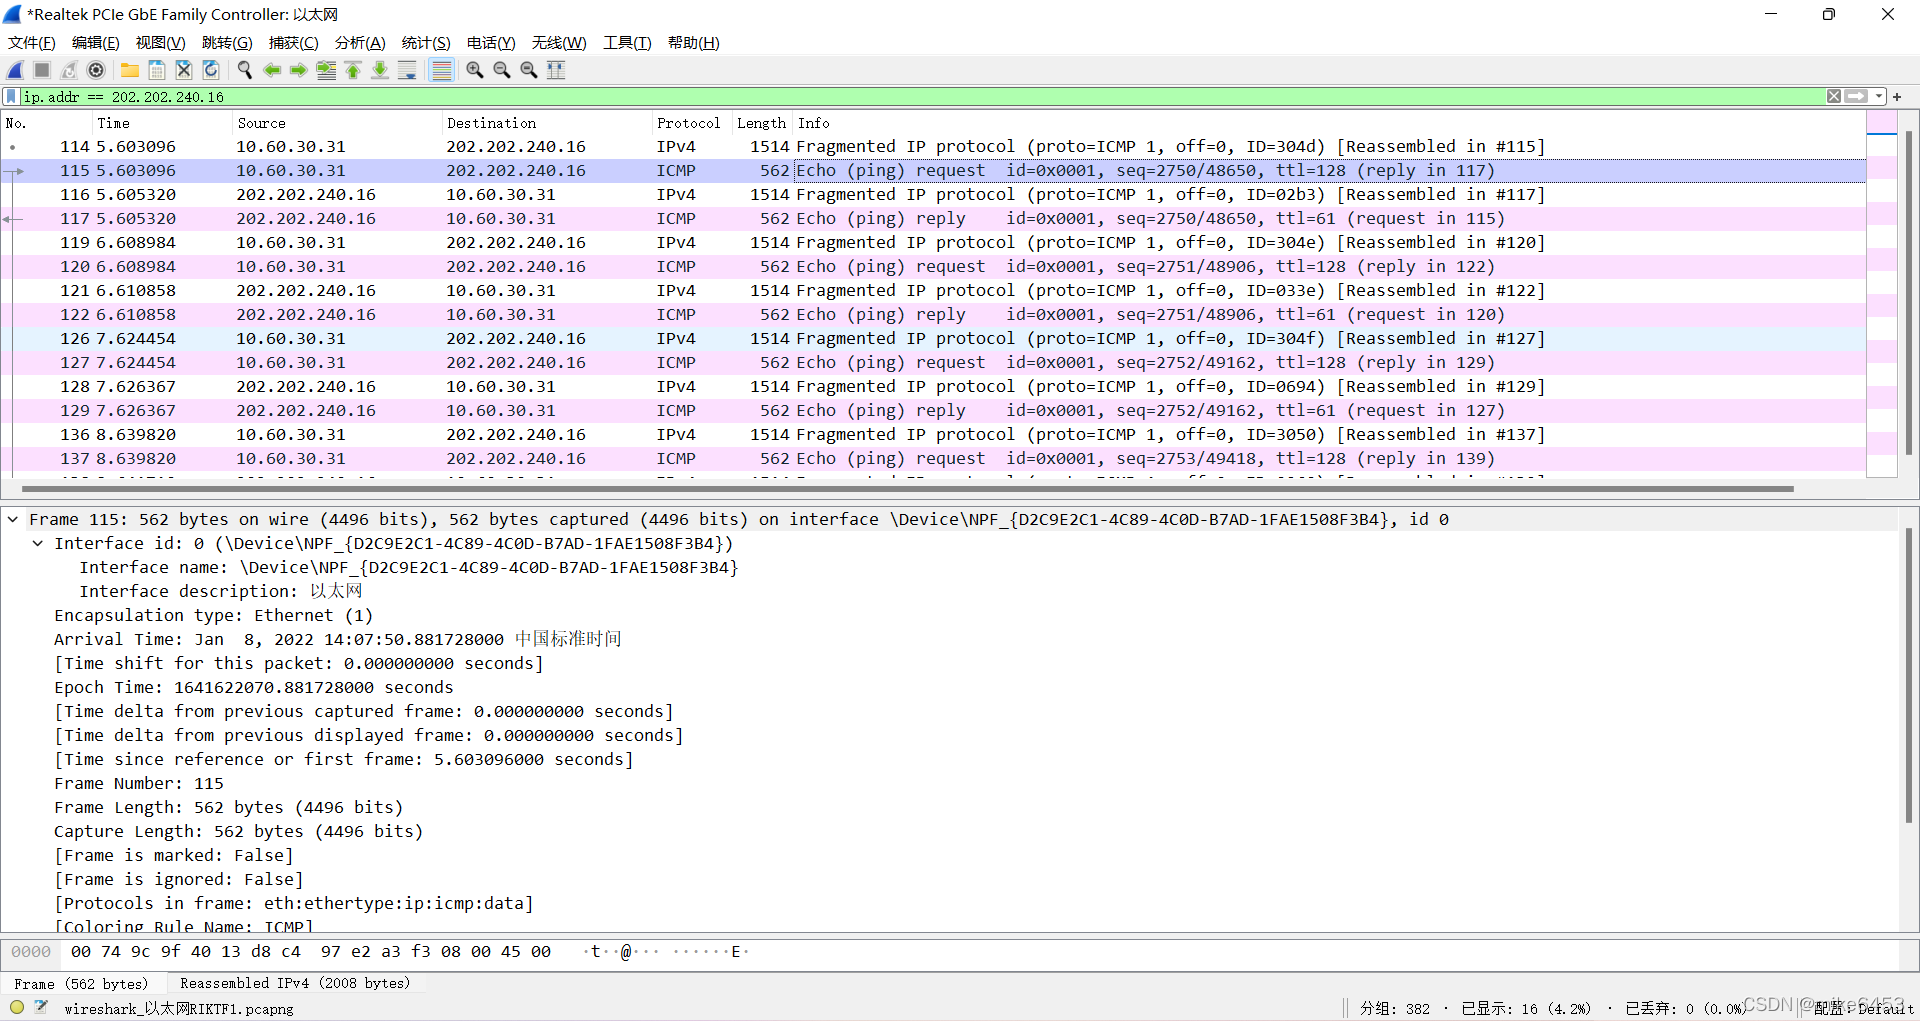Collapse the Frame 115 tree node
Image resolution: width=1920 pixels, height=1021 pixels.
coord(13,519)
